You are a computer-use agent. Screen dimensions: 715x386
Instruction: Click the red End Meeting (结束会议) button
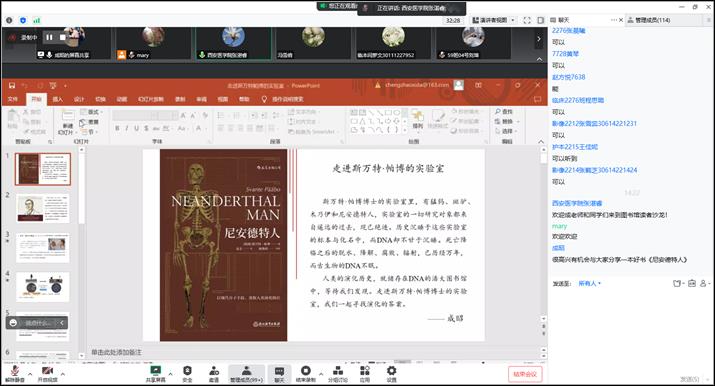[525, 374]
